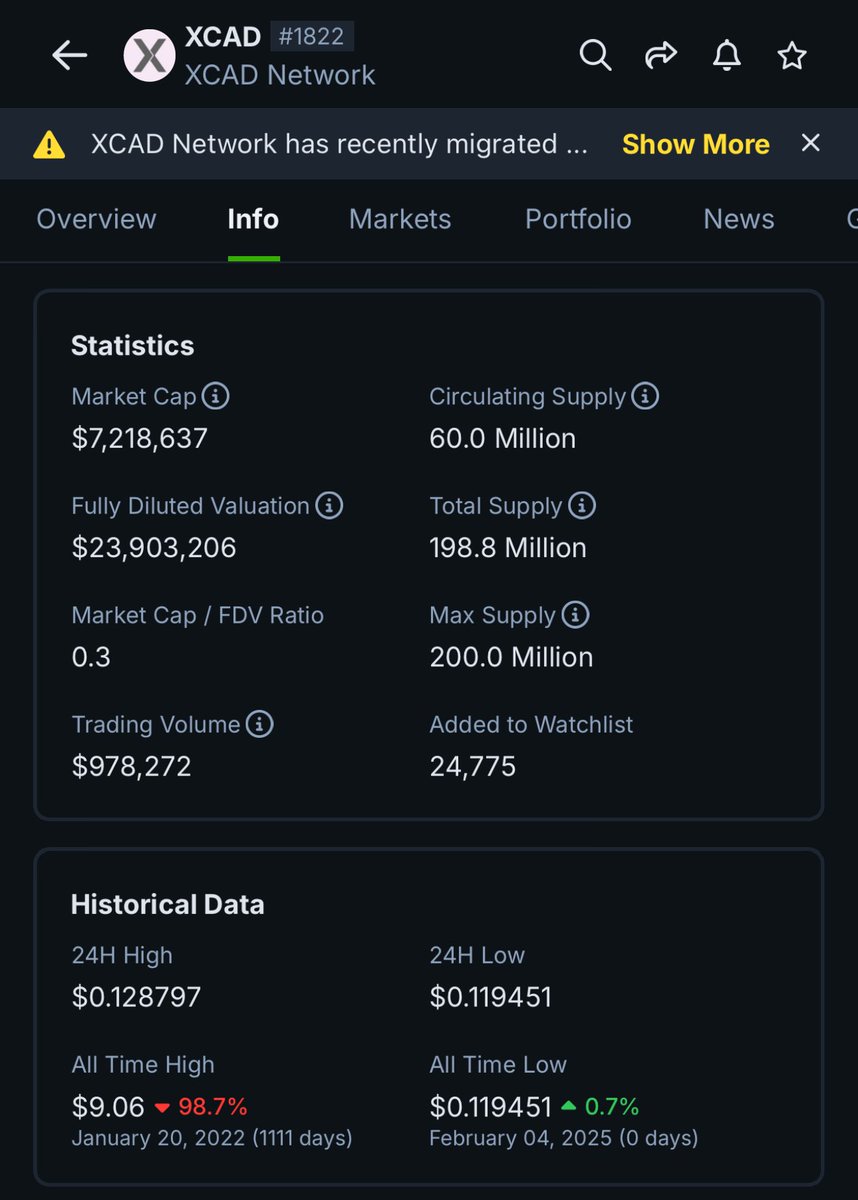
Task: Select circulating supply value 60.0 Million
Action: click(503, 439)
